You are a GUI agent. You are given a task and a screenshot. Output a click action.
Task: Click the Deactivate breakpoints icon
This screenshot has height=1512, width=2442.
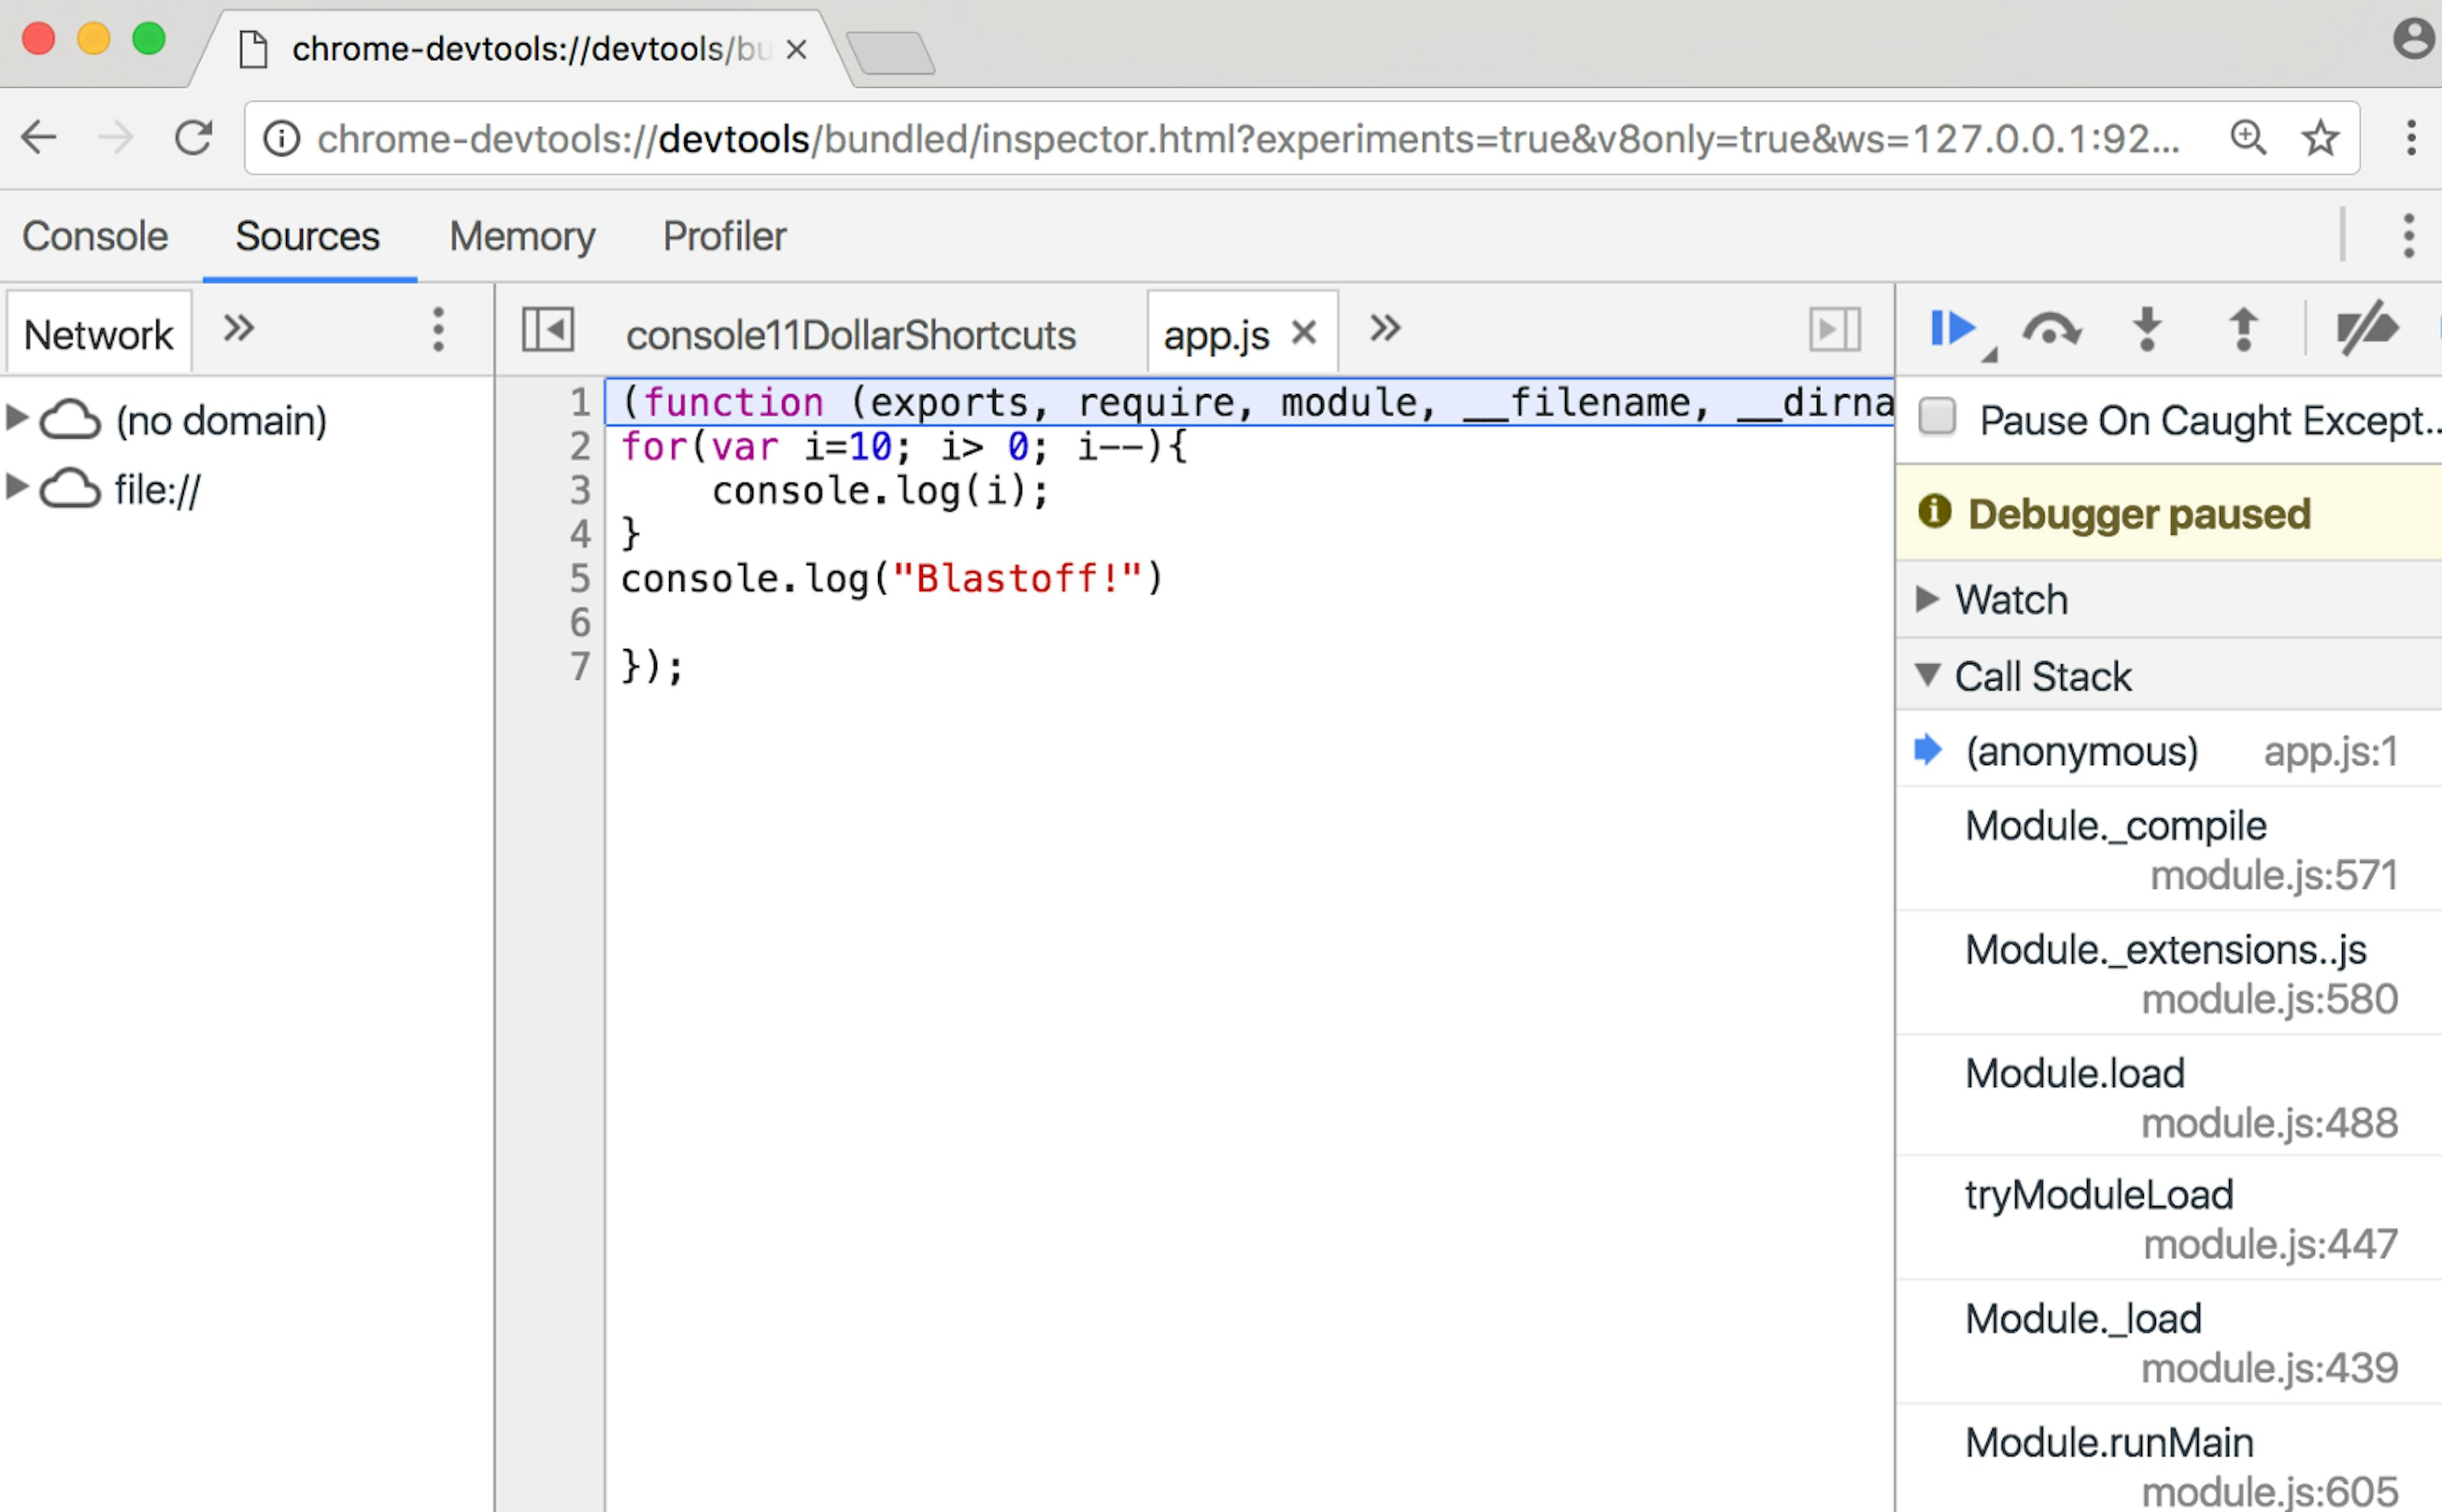(2367, 329)
